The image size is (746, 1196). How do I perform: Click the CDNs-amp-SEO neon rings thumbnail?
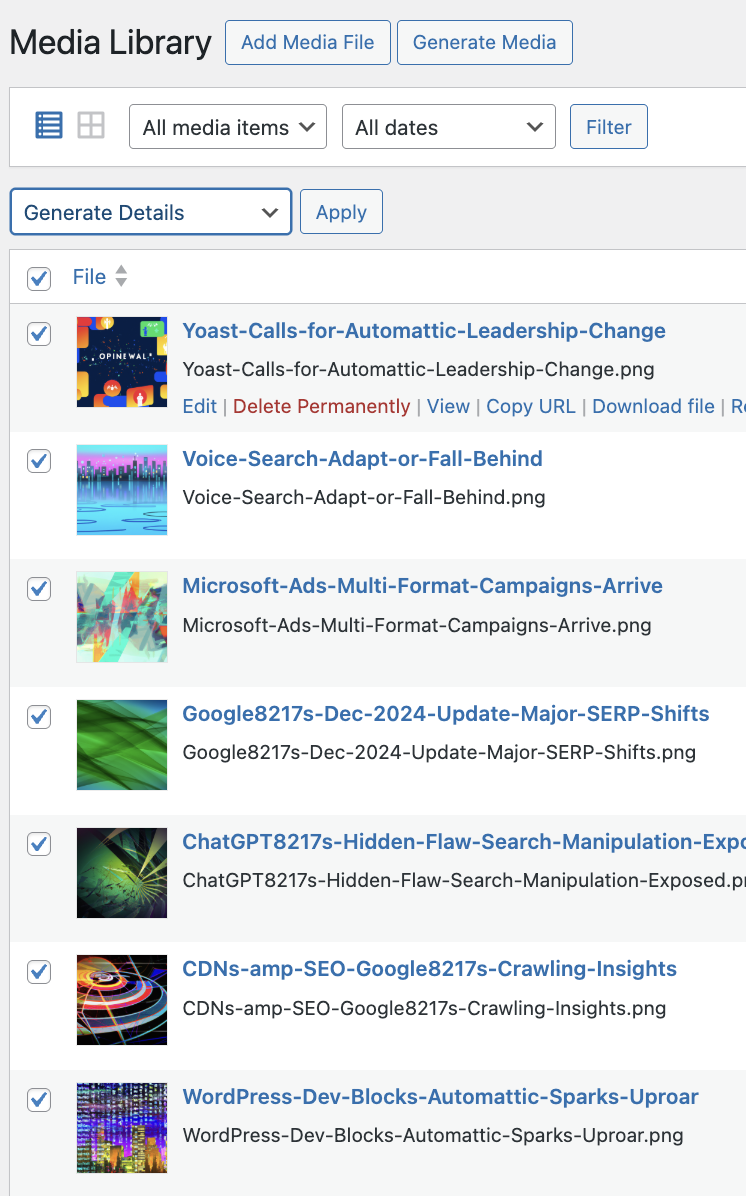click(122, 1000)
